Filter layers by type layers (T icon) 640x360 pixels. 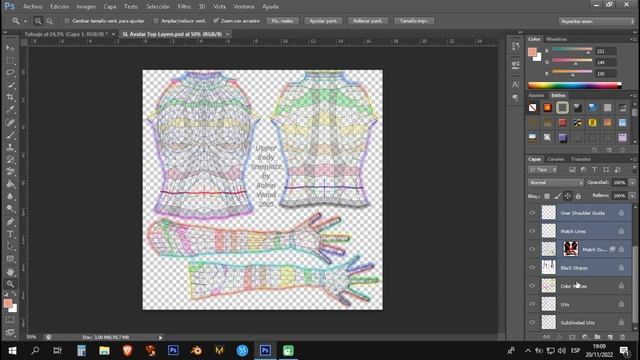click(x=595, y=169)
